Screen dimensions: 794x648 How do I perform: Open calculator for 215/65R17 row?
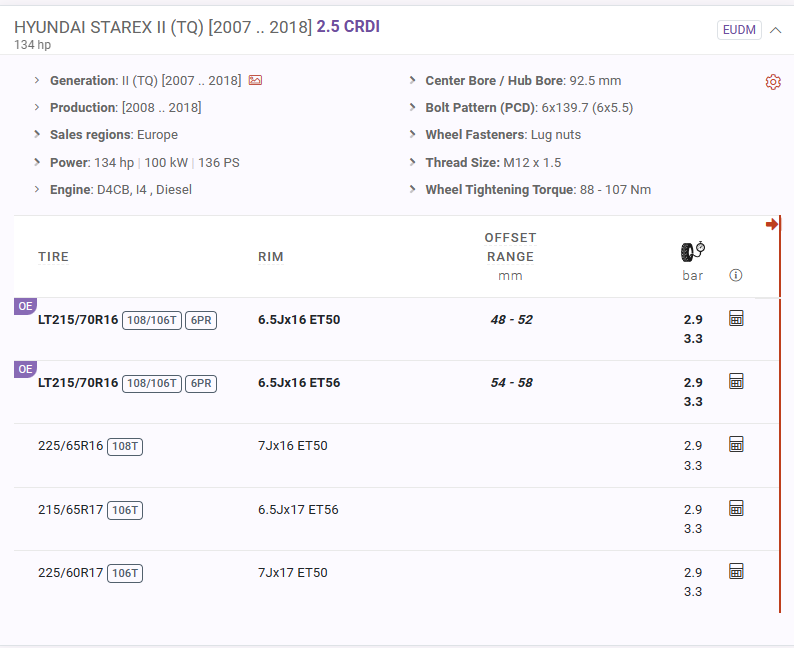click(736, 508)
